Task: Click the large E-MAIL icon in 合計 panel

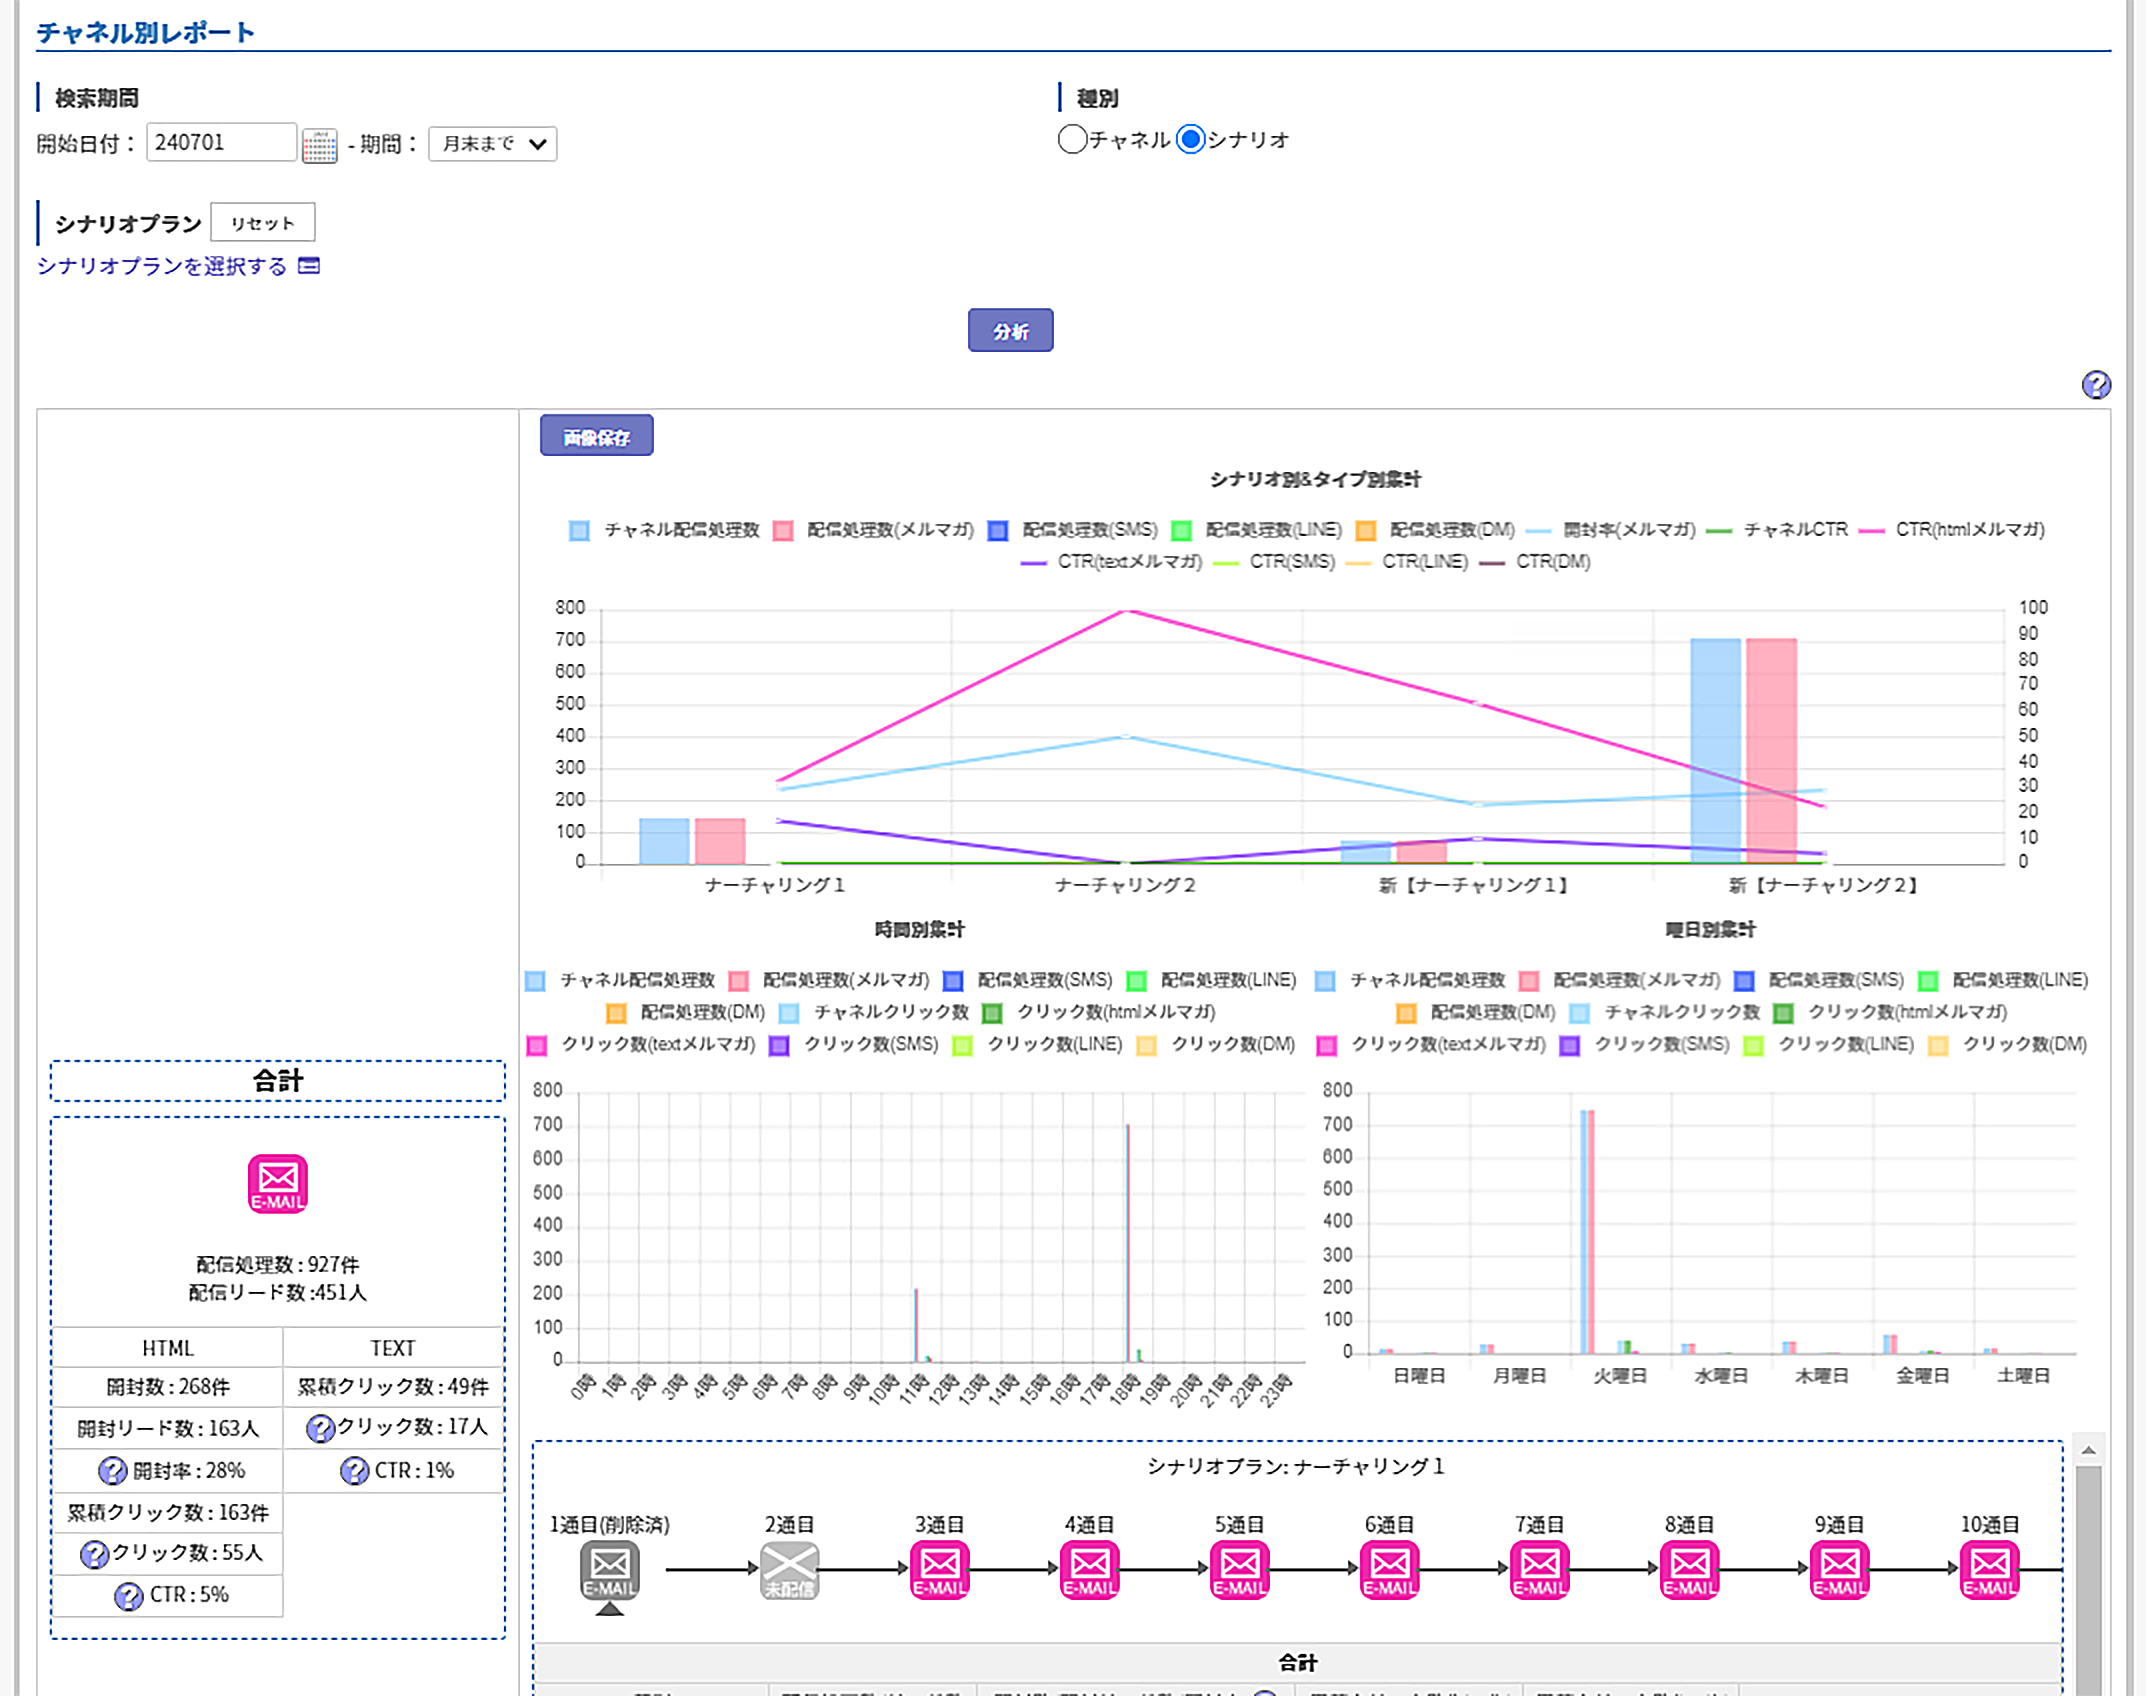Action: 277,1184
